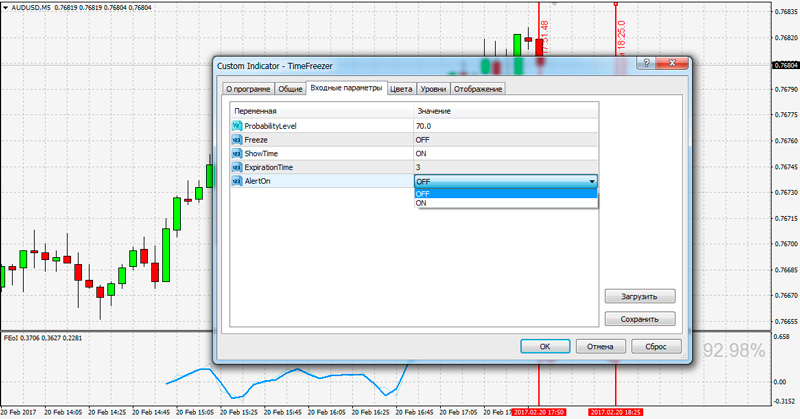
Task: Collapse the AlertOn combo box arrow
Action: tap(592, 181)
